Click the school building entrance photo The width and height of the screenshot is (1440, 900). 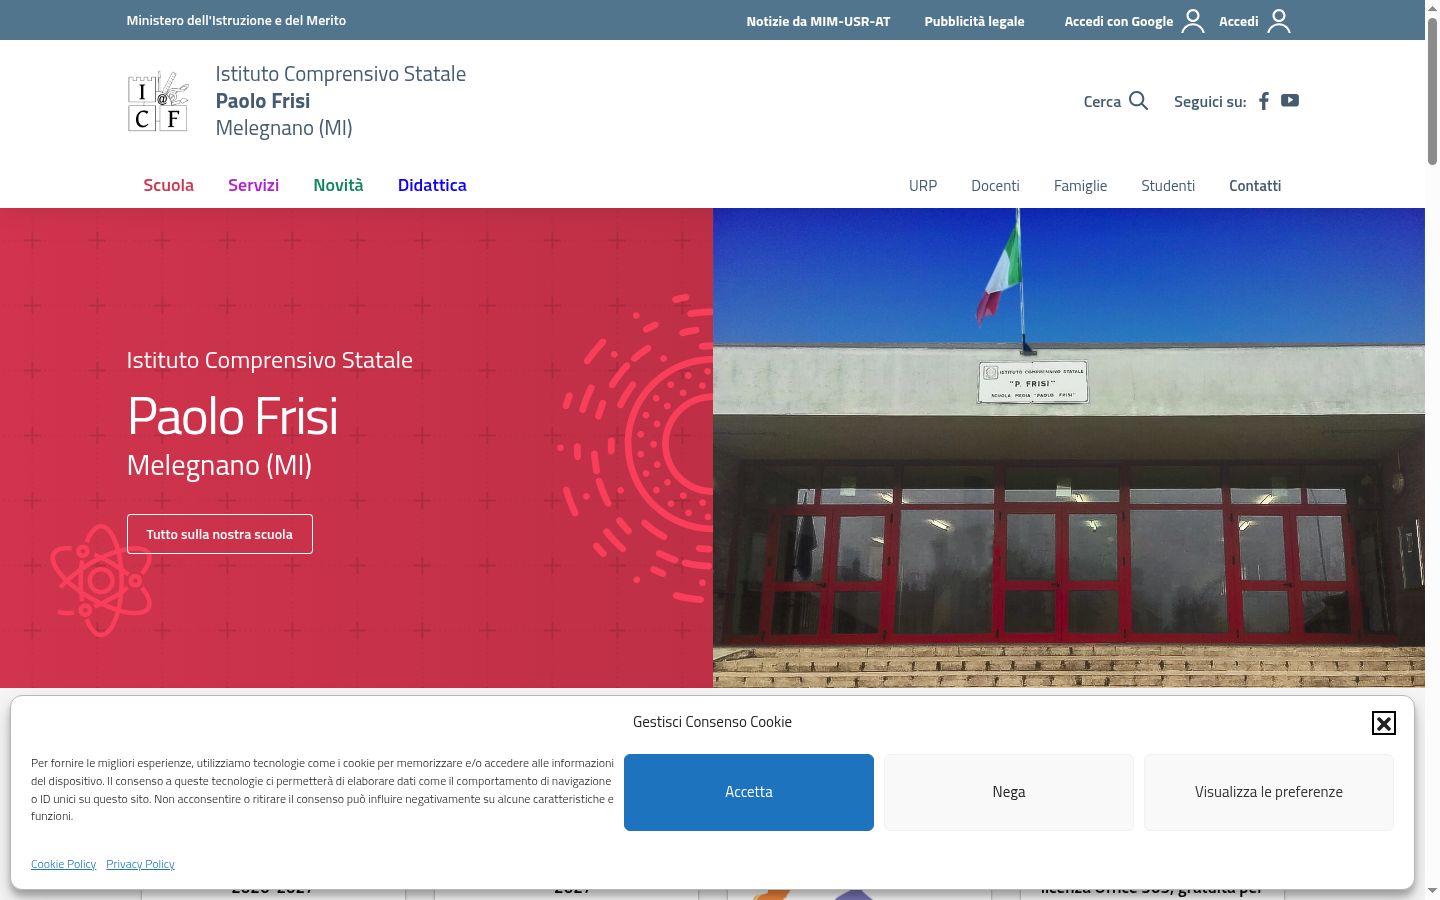click(1069, 448)
